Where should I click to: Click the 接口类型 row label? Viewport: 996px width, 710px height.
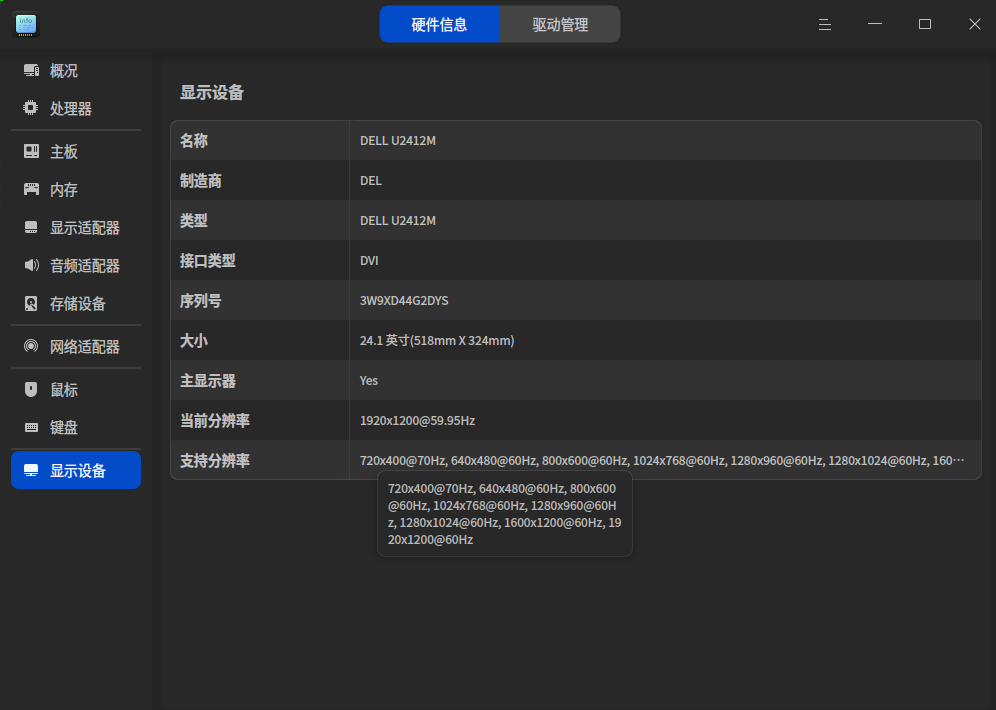click(x=208, y=261)
